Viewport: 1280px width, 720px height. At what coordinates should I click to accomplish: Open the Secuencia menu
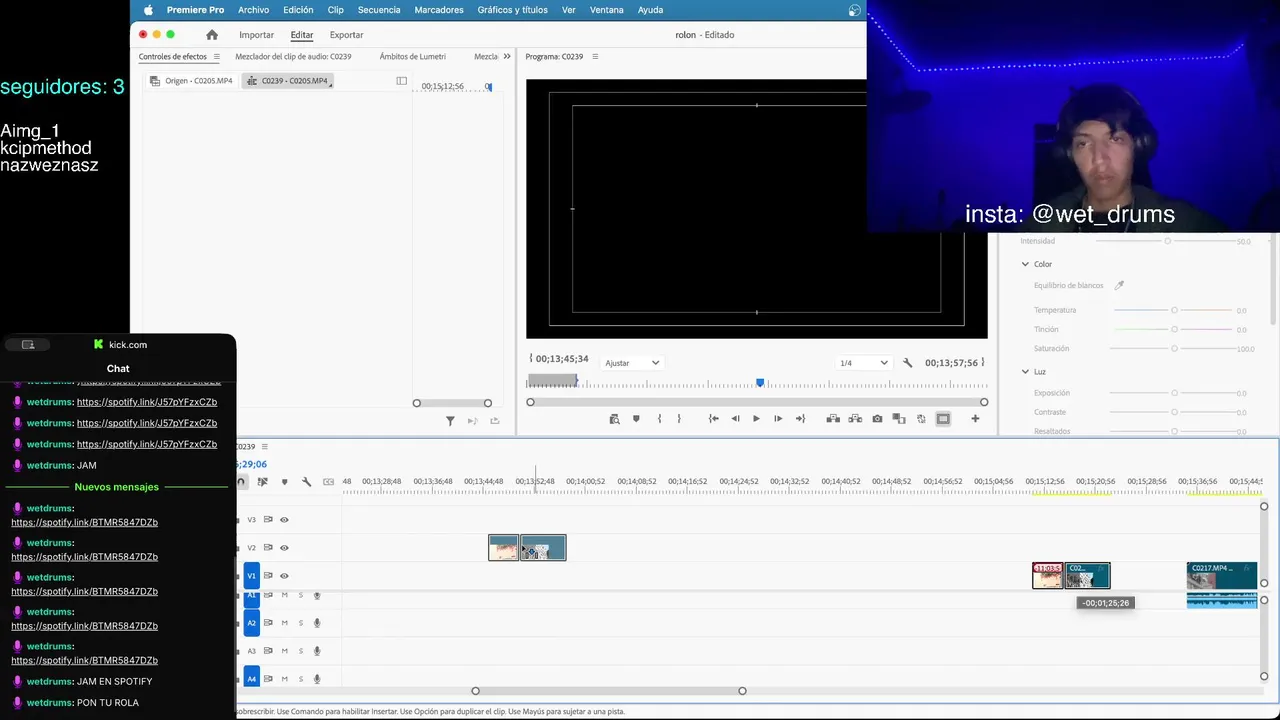click(379, 10)
